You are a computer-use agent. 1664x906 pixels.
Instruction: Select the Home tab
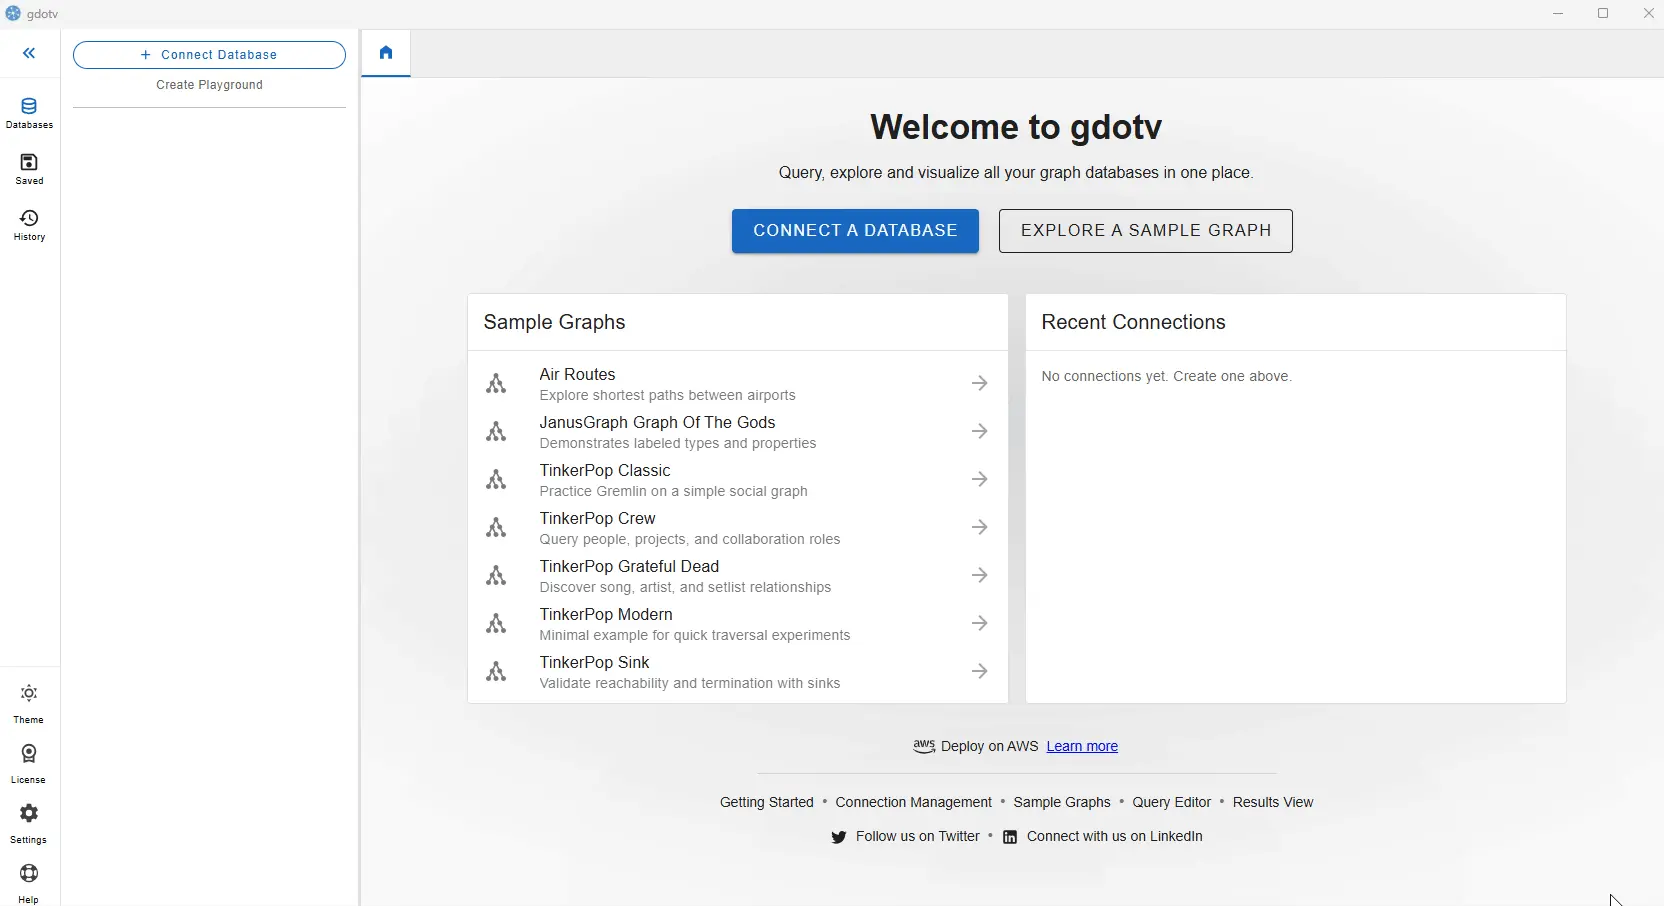386,53
